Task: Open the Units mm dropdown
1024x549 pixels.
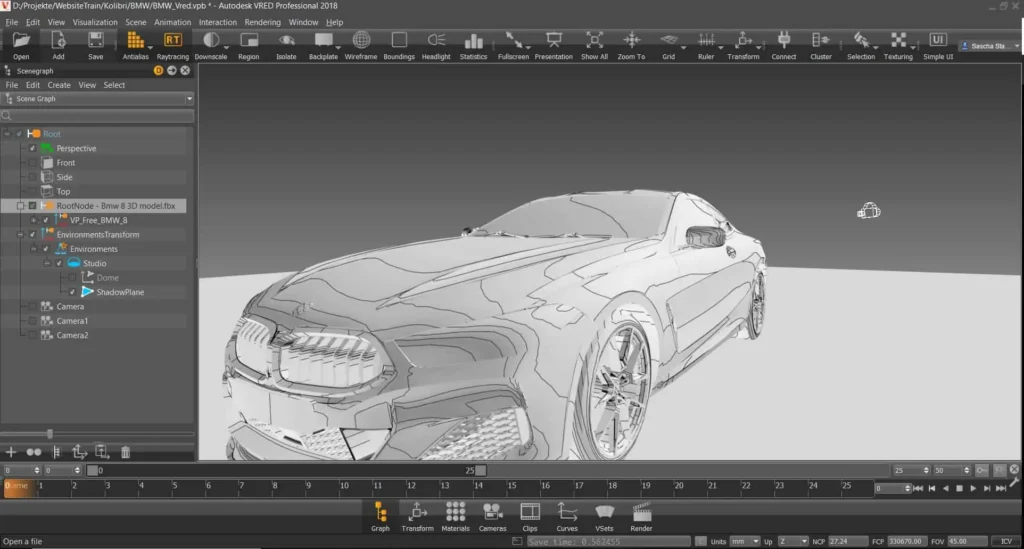Action: coord(744,541)
